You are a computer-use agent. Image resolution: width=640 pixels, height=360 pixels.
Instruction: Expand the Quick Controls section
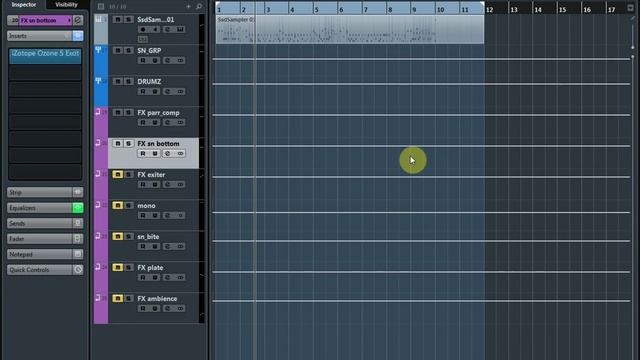(x=40, y=270)
